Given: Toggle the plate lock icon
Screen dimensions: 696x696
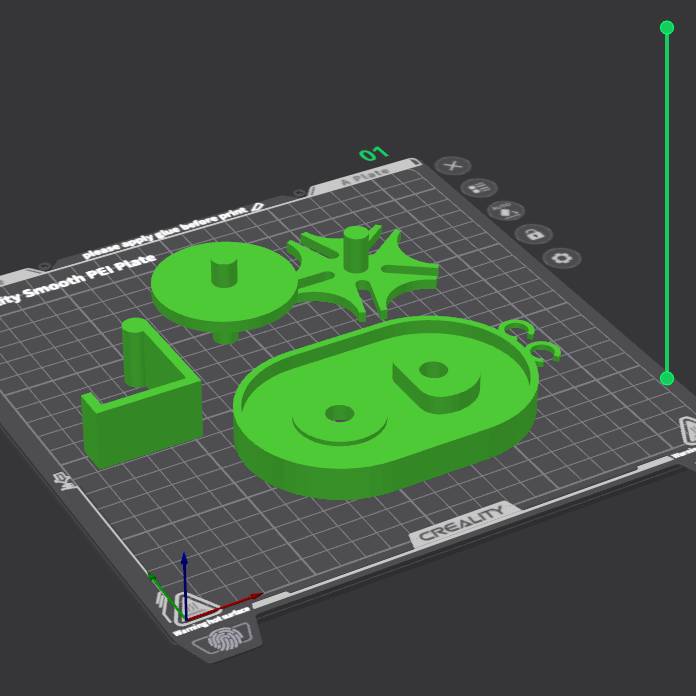Looking at the screenshot, I should coord(534,234).
